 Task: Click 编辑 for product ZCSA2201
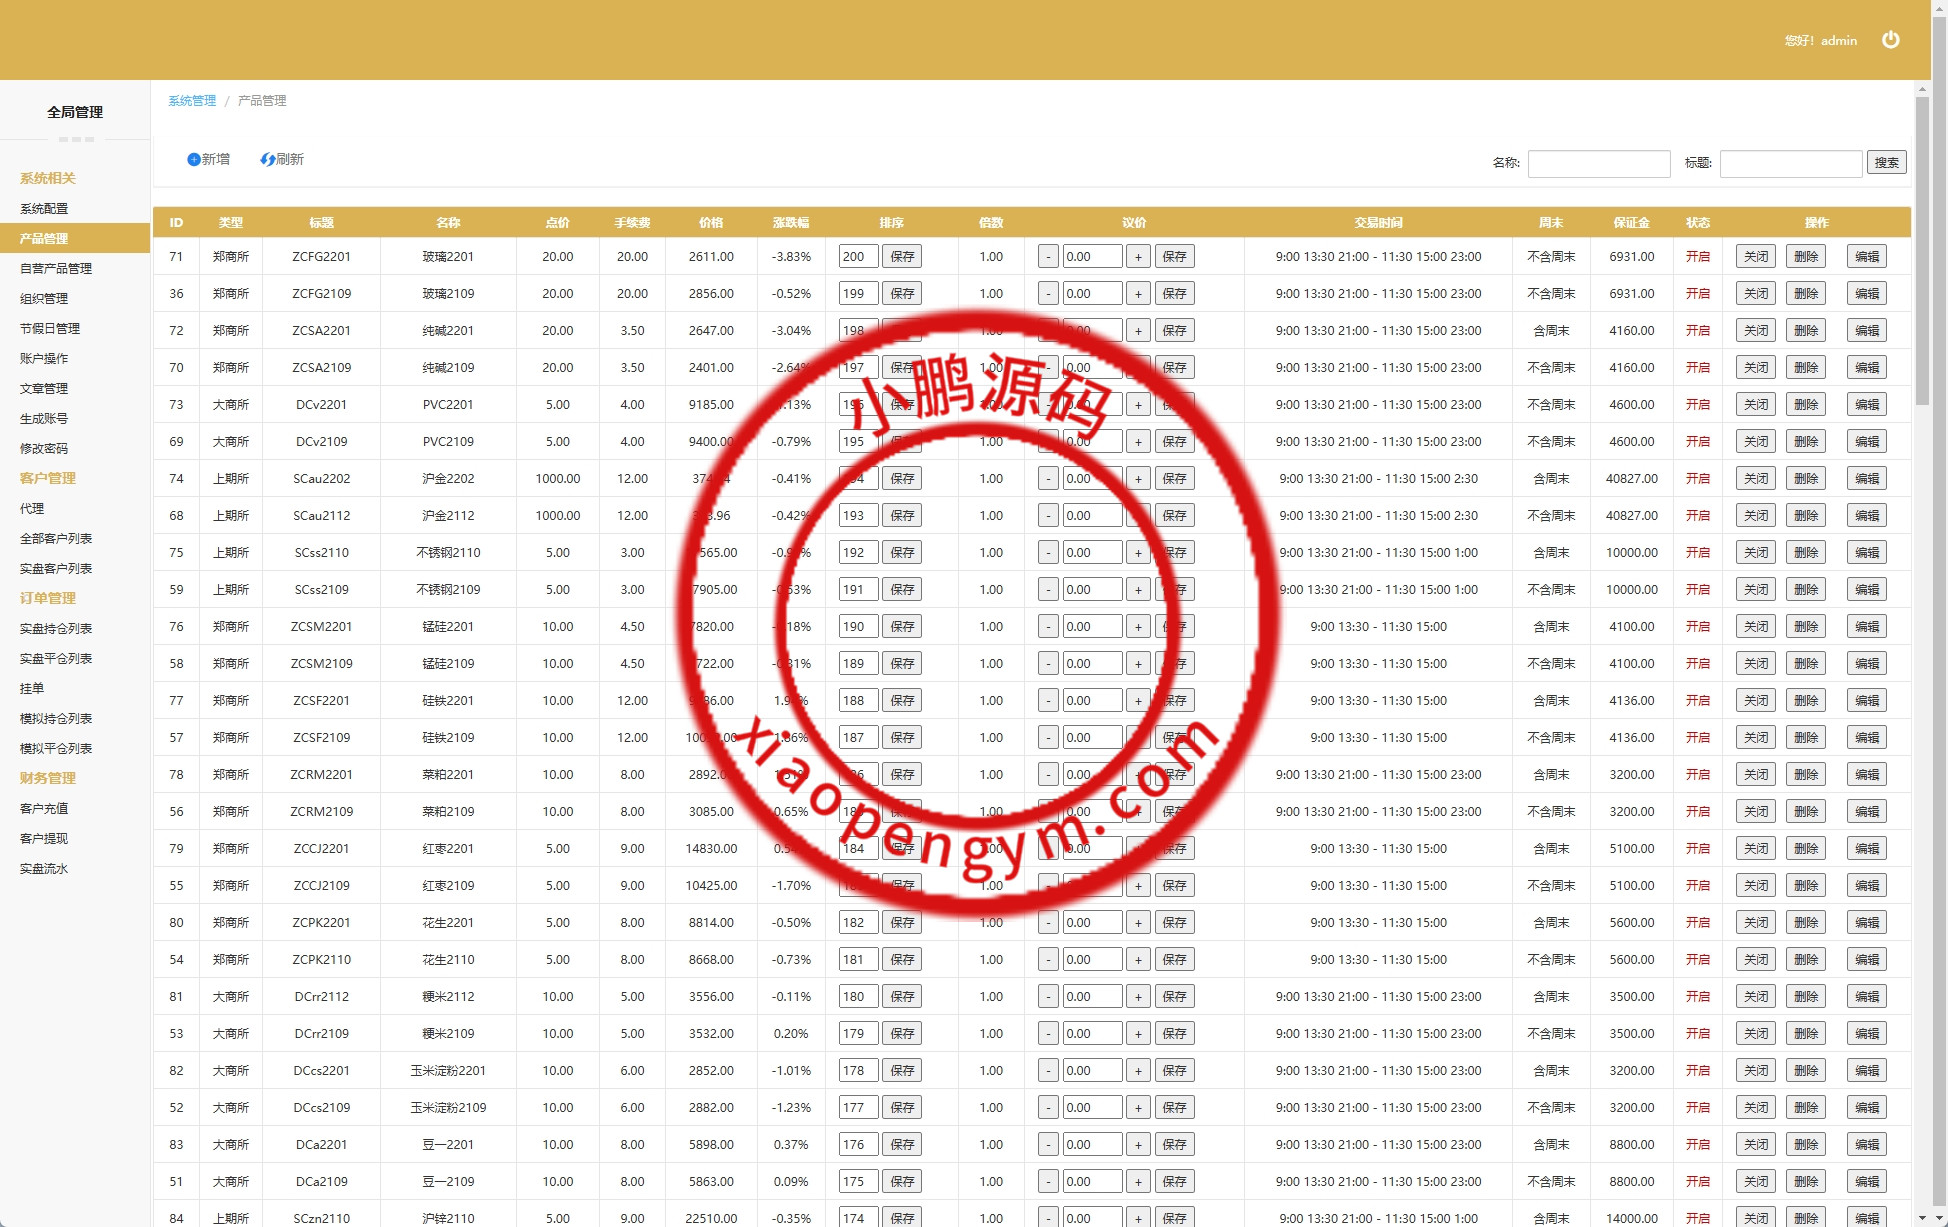(x=1866, y=331)
